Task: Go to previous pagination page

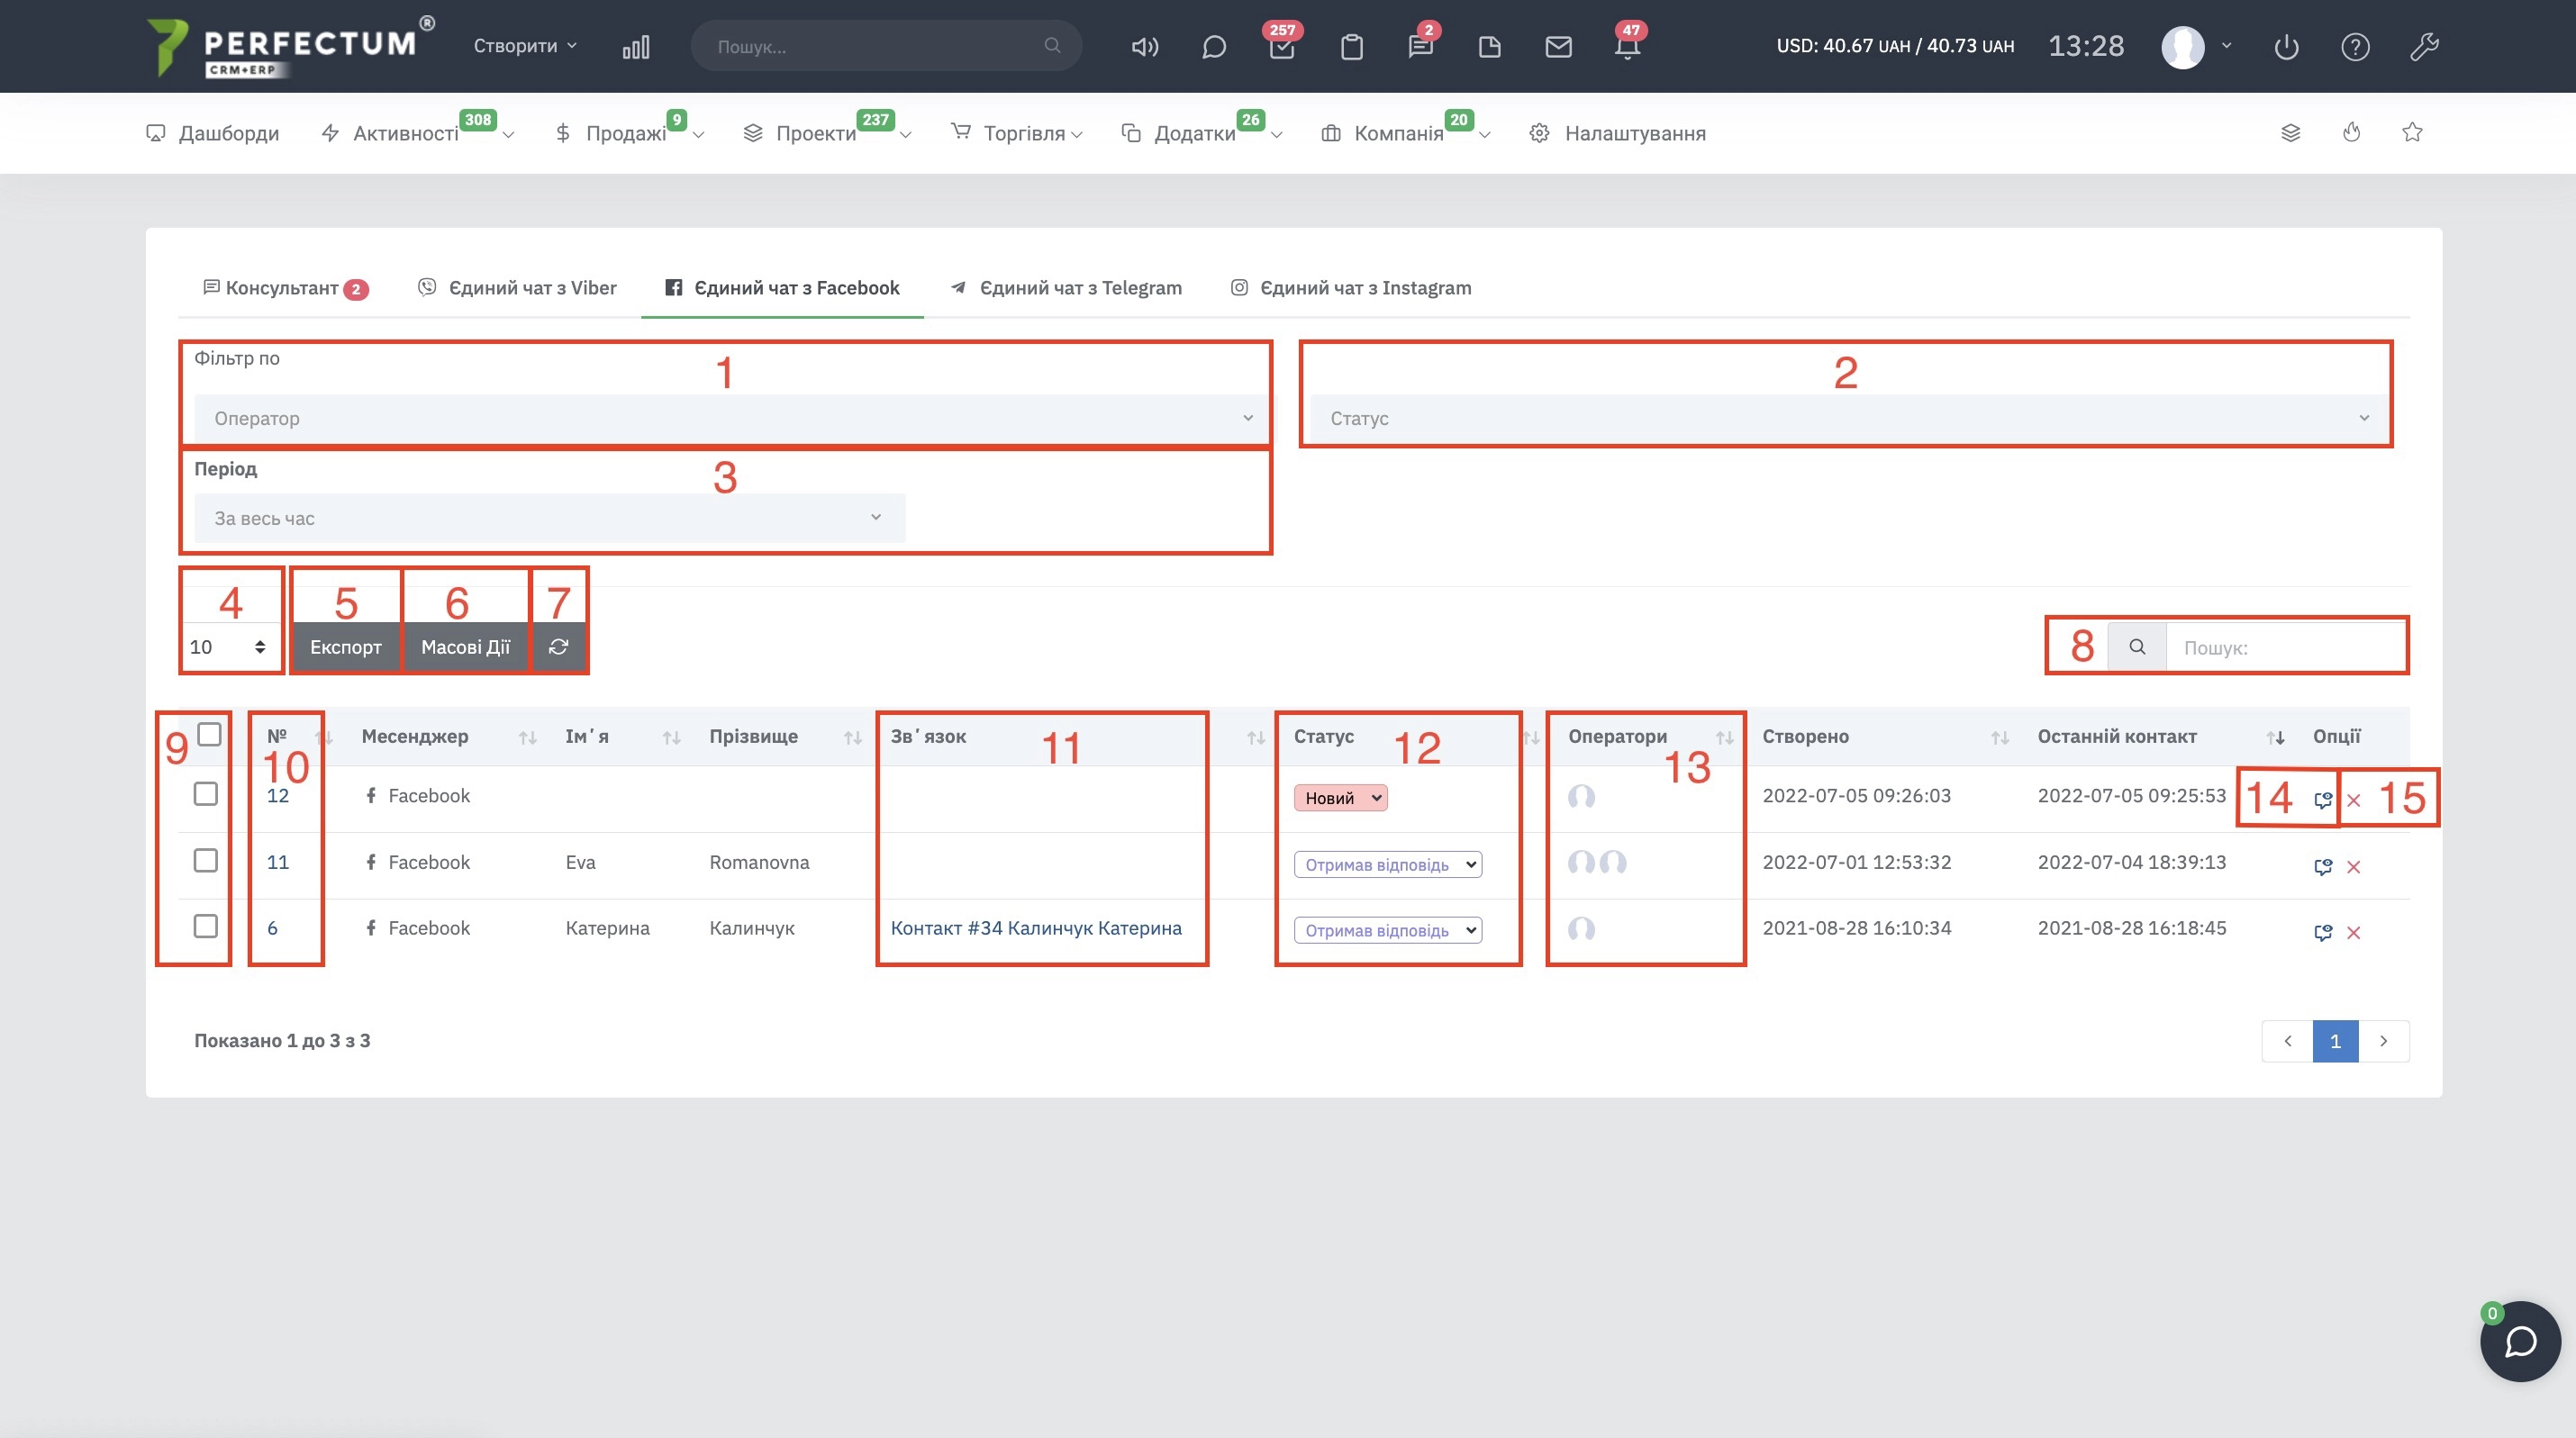Action: pos(2288,1041)
